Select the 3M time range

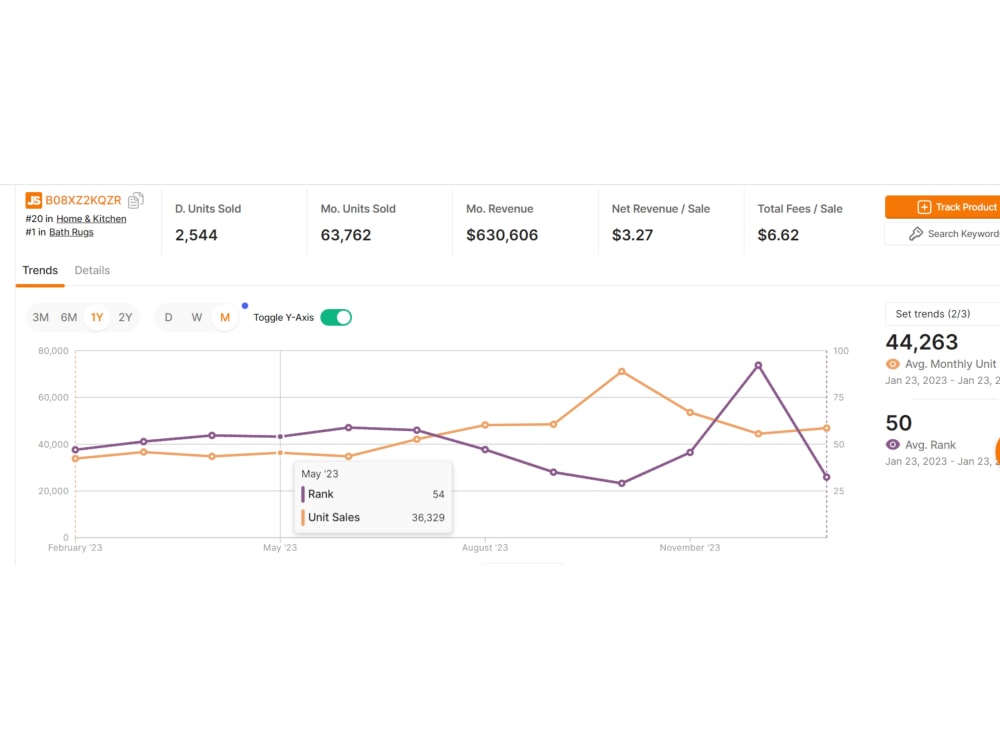pos(41,318)
